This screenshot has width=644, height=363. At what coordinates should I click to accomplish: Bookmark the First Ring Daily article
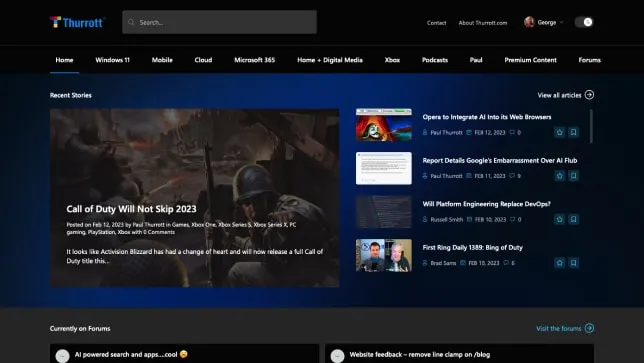coord(574,263)
